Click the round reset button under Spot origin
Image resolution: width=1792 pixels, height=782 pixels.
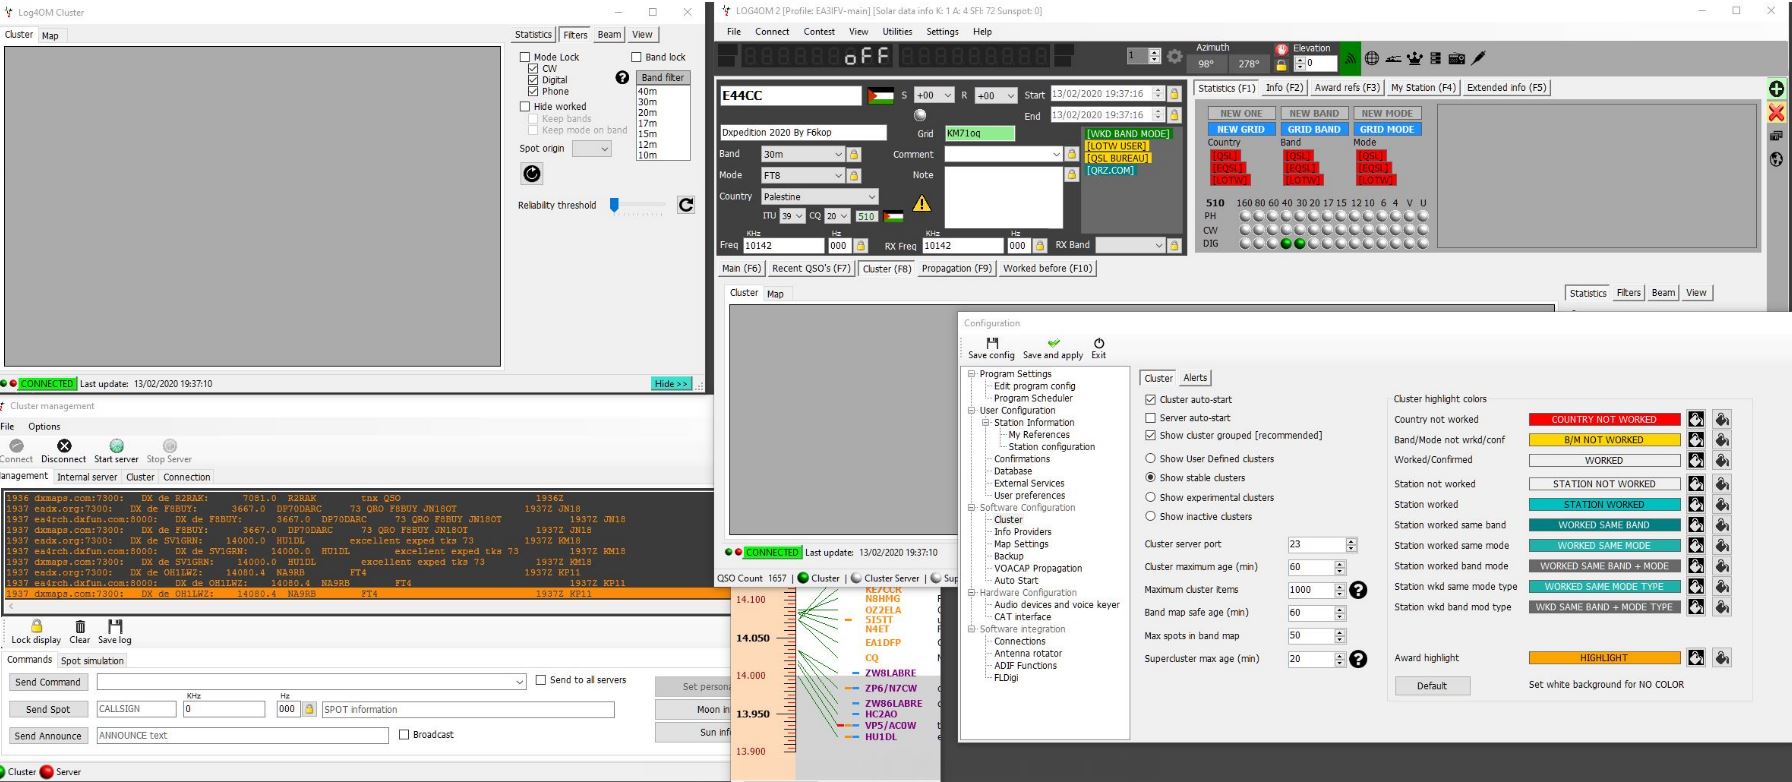click(532, 174)
